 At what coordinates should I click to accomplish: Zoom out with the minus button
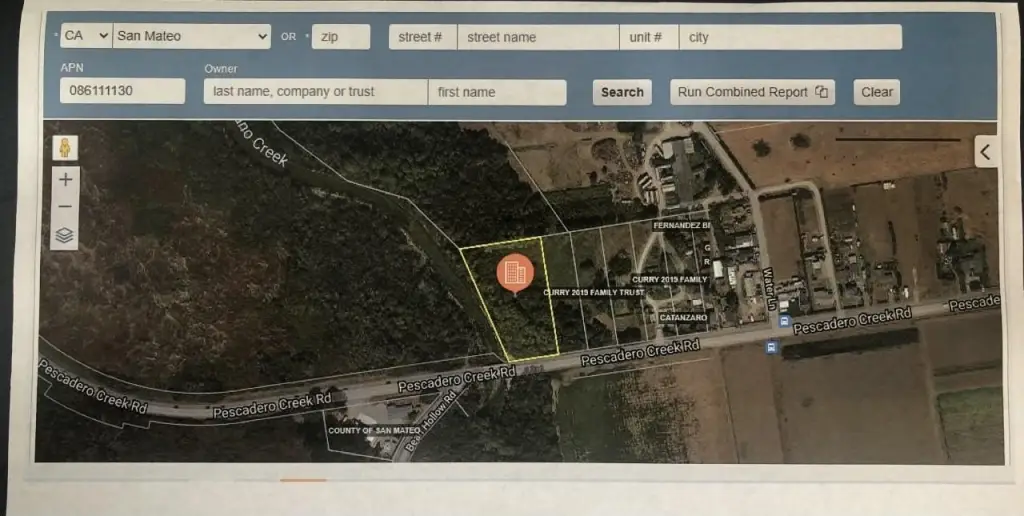coord(65,207)
